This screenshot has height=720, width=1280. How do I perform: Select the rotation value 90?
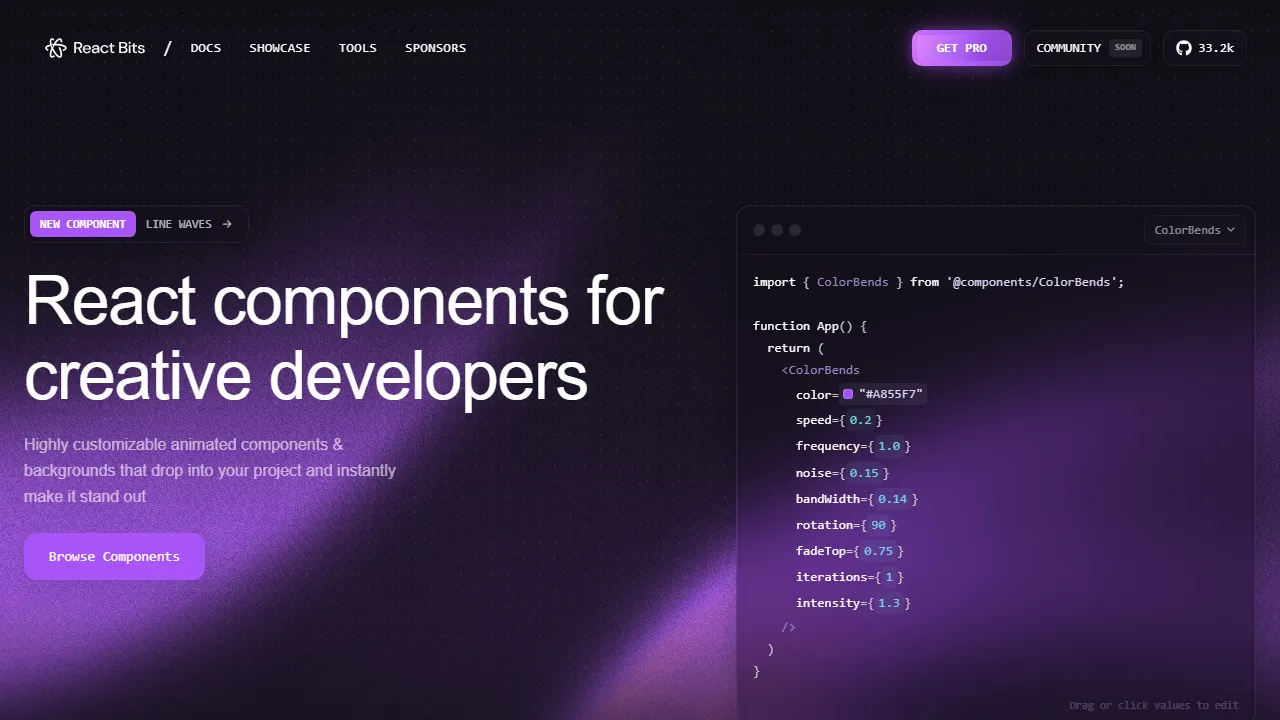pos(879,525)
